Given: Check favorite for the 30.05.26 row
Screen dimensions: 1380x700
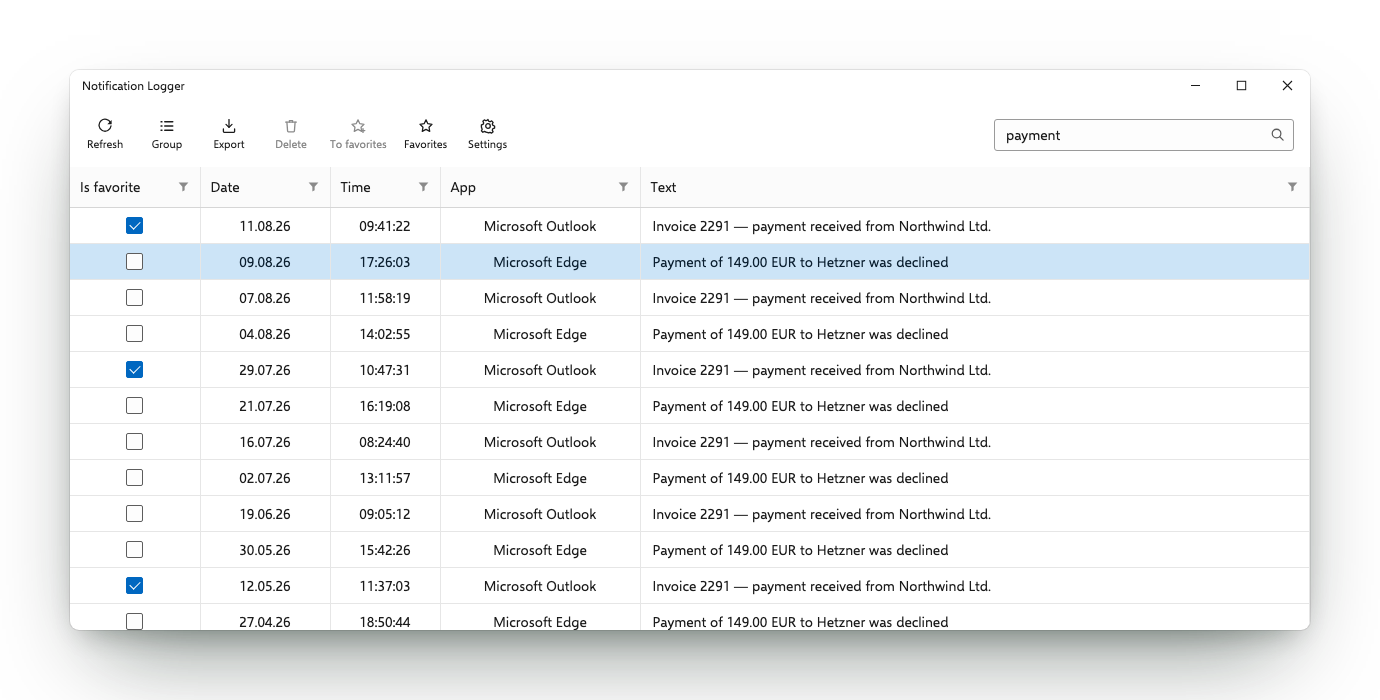Looking at the screenshot, I should (x=135, y=550).
